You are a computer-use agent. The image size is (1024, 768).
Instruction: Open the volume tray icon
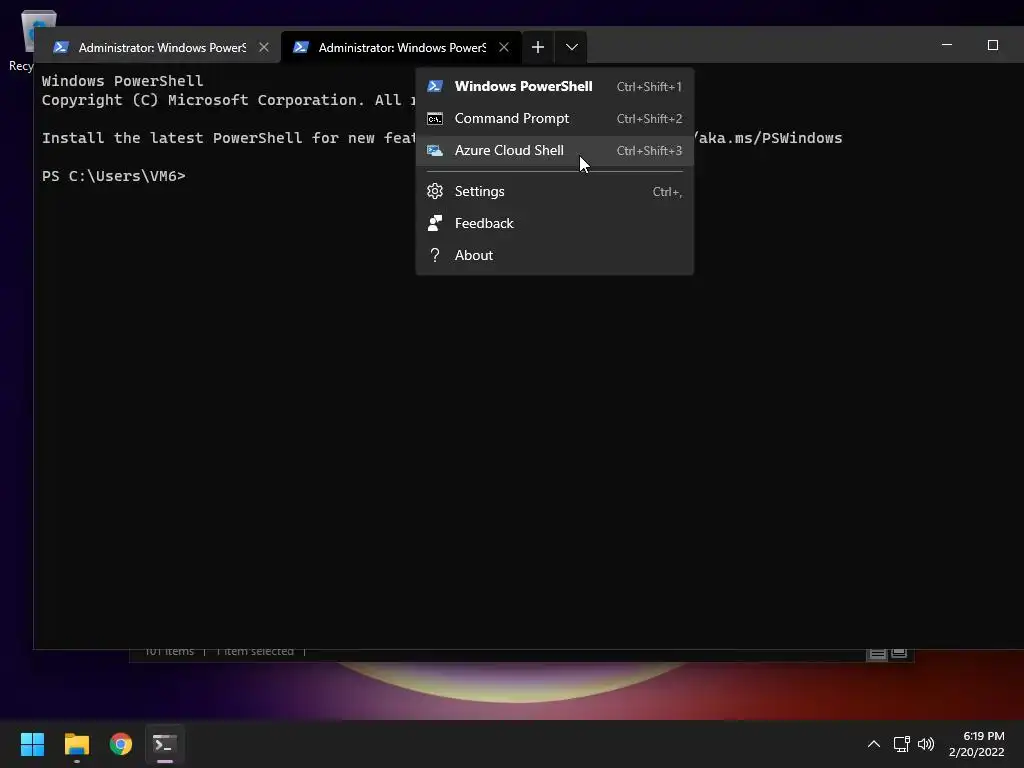click(x=926, y=744)
